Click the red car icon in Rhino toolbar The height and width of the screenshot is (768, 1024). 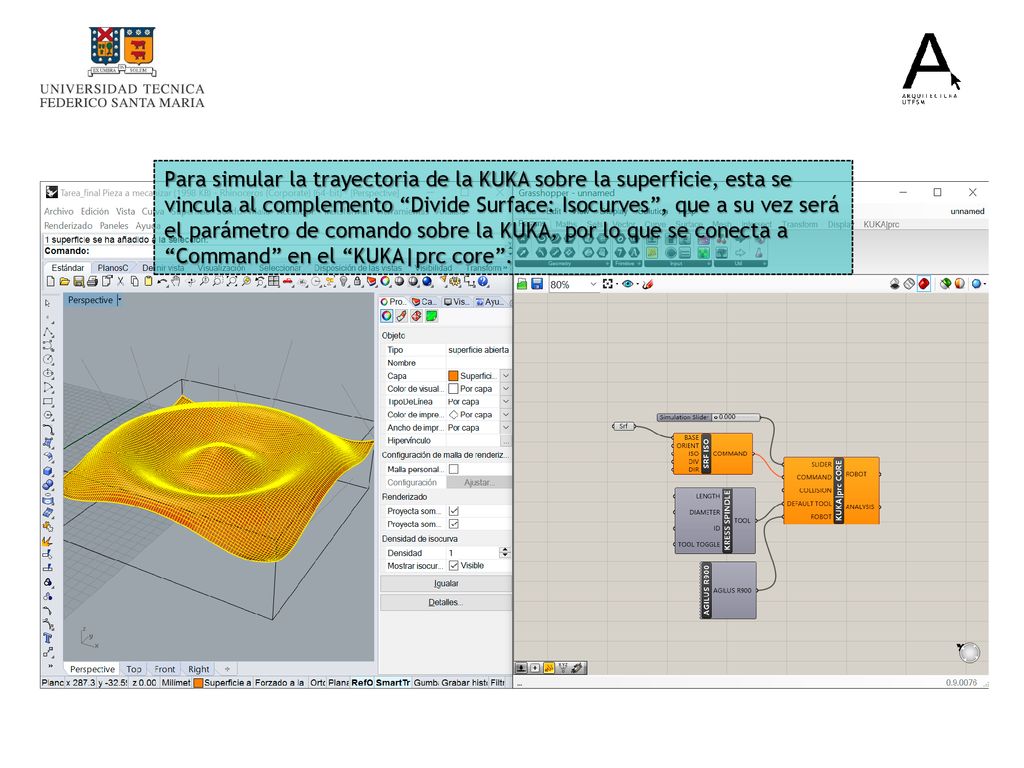point(287,281)
